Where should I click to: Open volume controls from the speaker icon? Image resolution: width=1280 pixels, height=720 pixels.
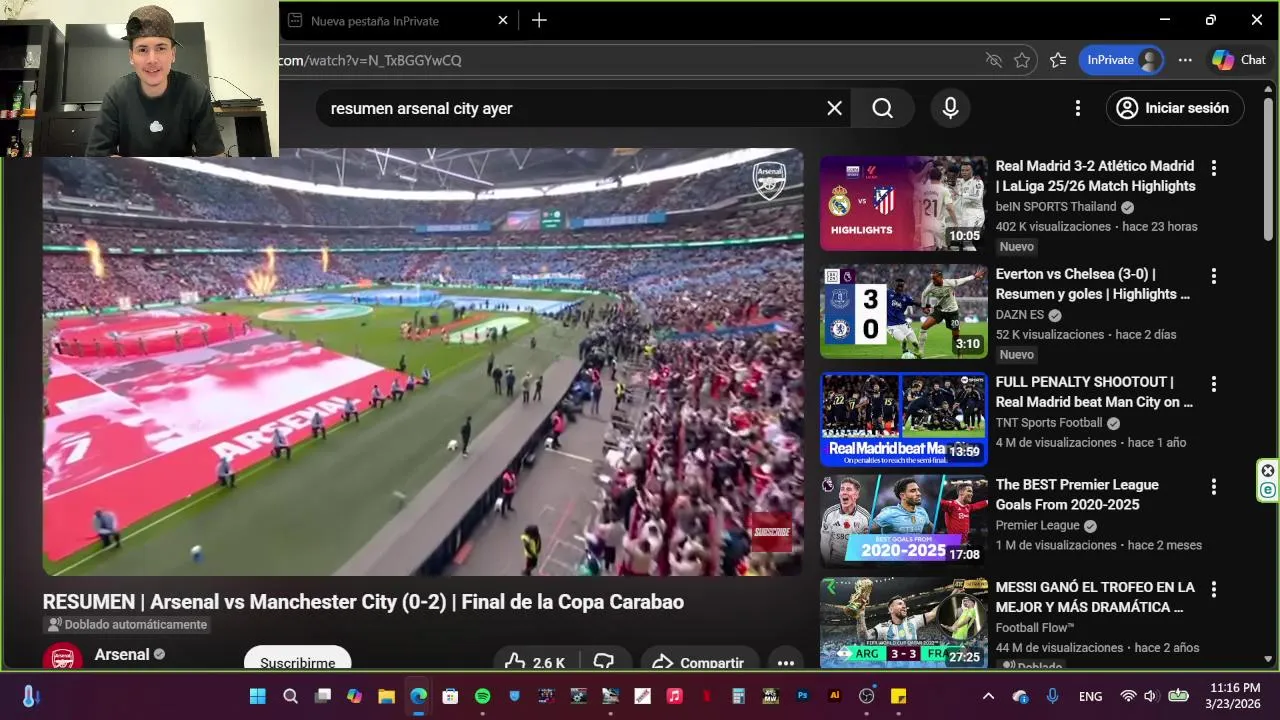click(1150, 696)
